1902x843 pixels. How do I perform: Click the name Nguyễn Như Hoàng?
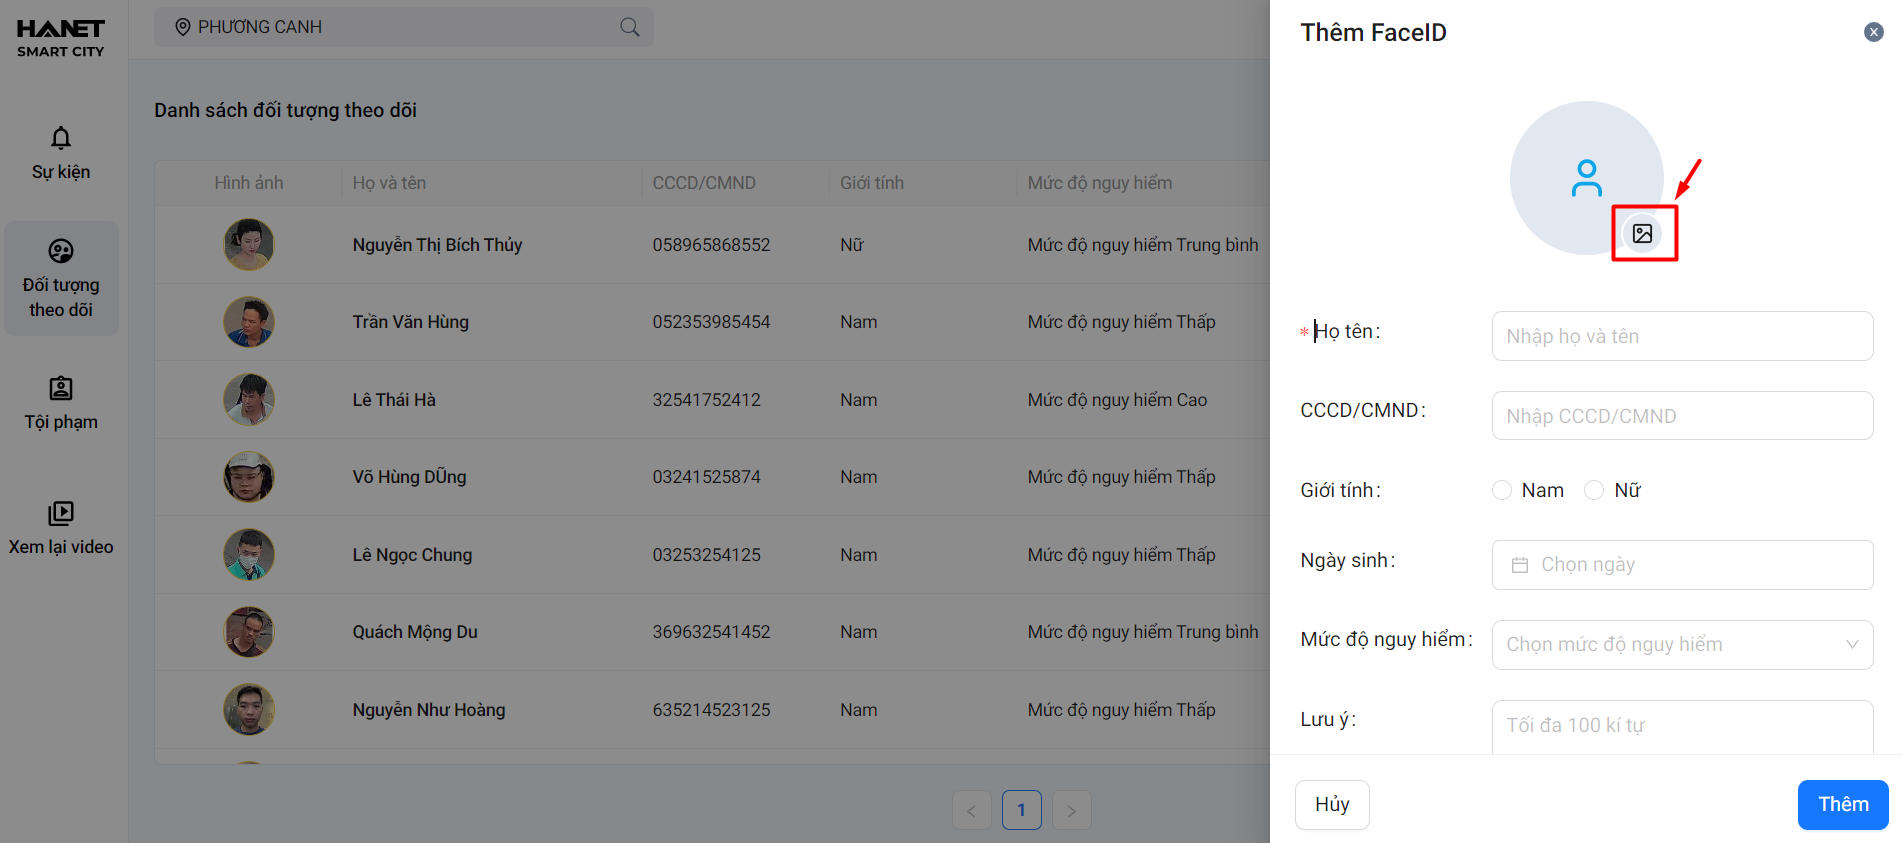[x=428, y=710]
